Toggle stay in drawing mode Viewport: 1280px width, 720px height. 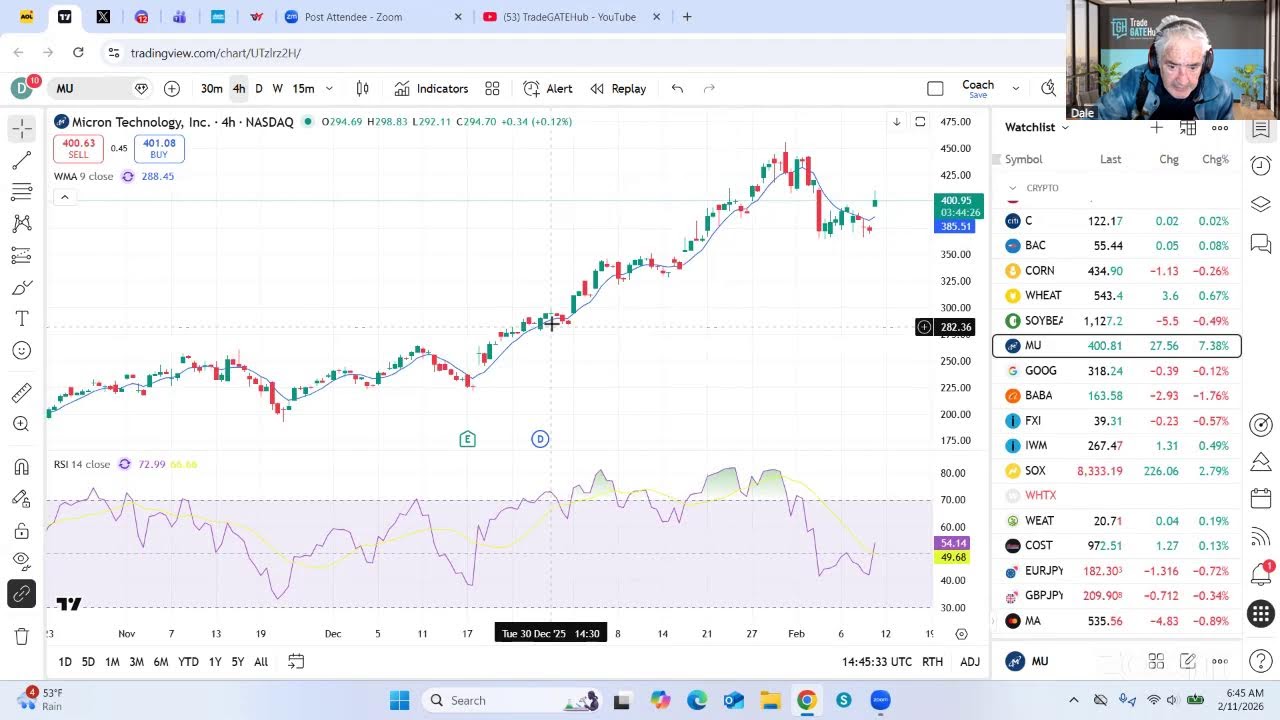pos(22,498)
